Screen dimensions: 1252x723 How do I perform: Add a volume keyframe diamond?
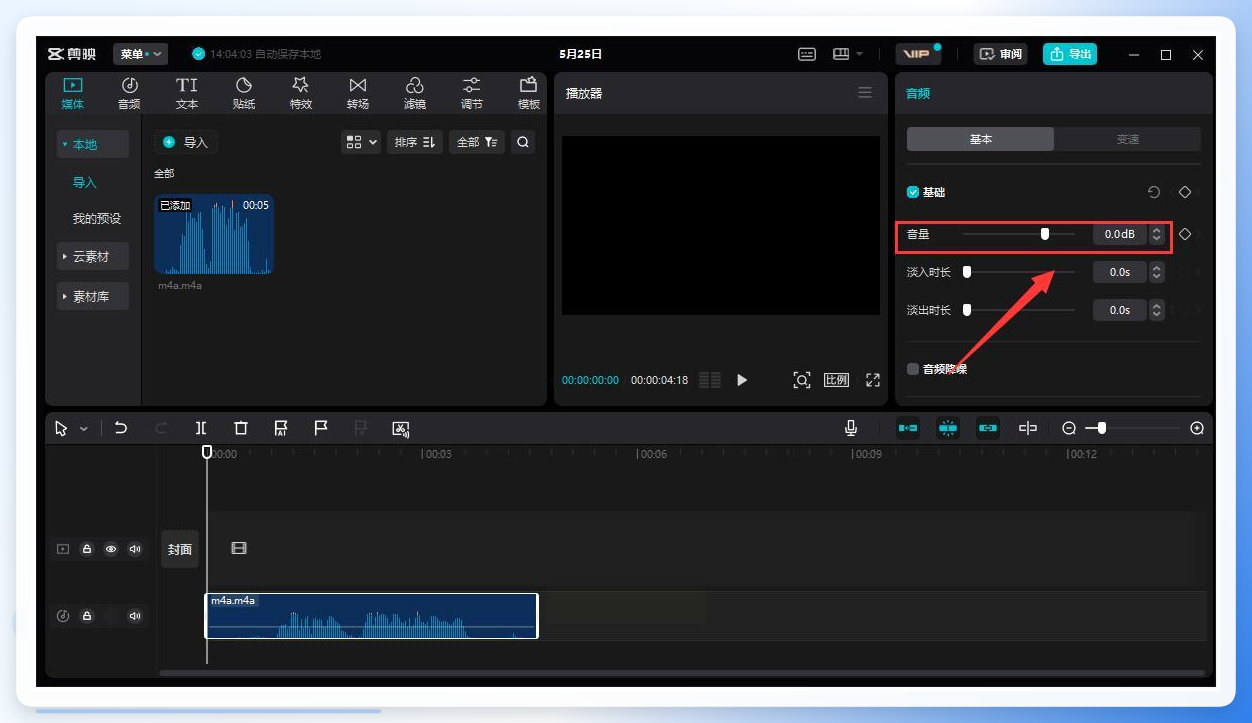1185,234
